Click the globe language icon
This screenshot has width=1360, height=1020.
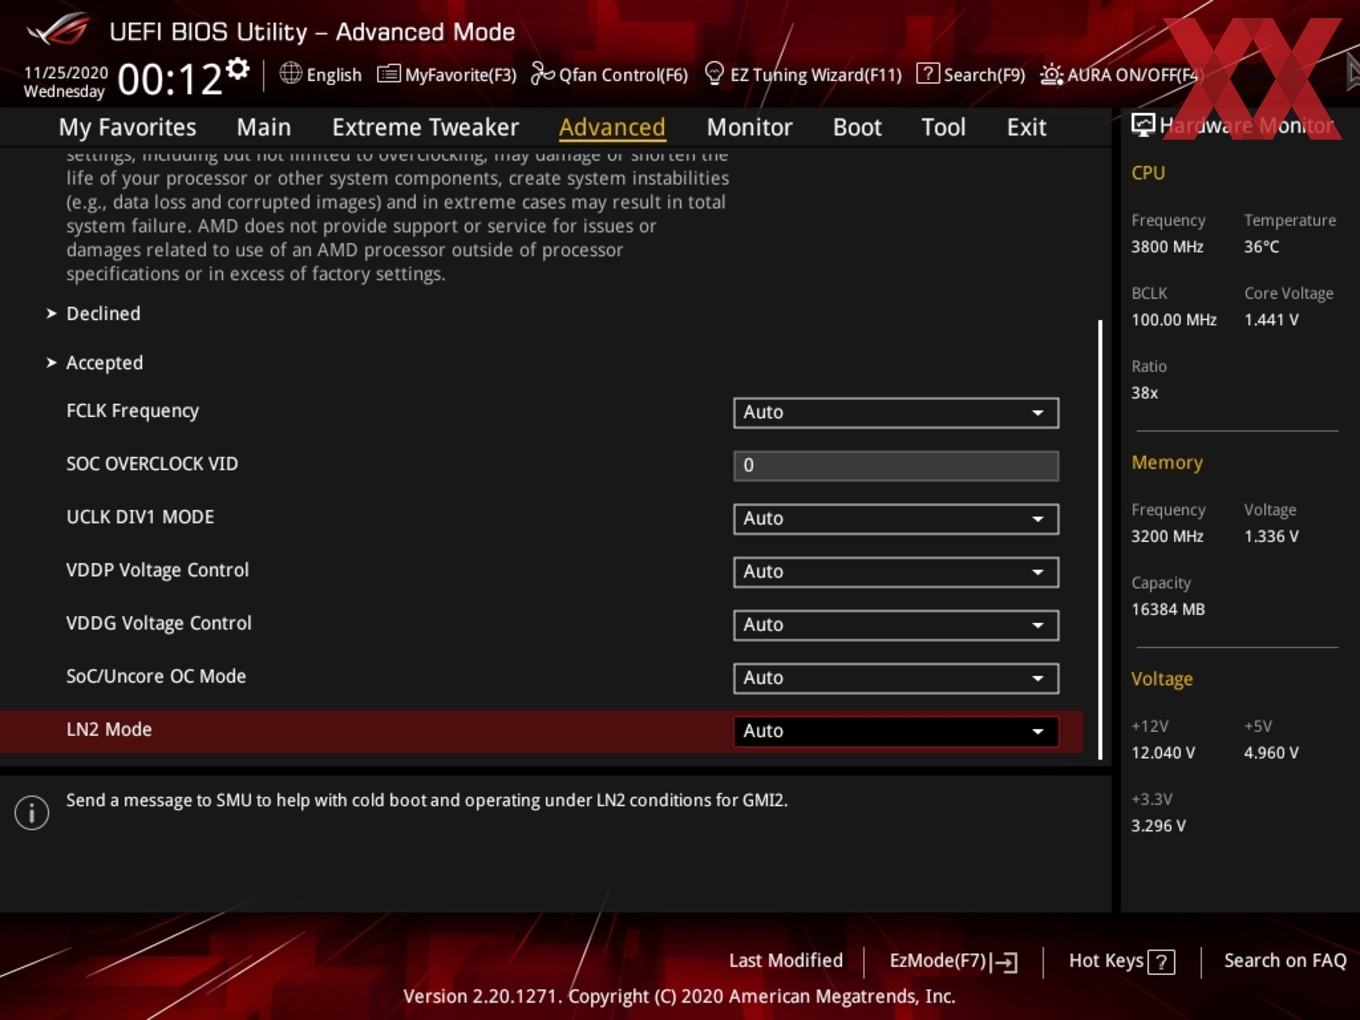tap(290, 73)
